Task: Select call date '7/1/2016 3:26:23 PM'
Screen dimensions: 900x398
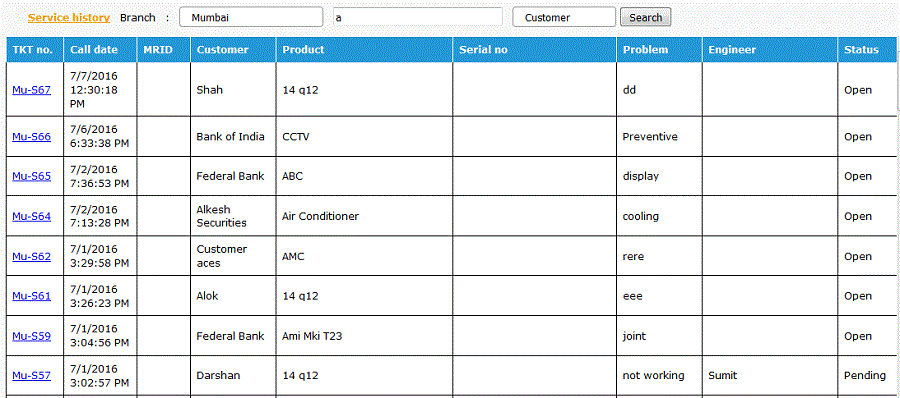Action: [100, 296]
